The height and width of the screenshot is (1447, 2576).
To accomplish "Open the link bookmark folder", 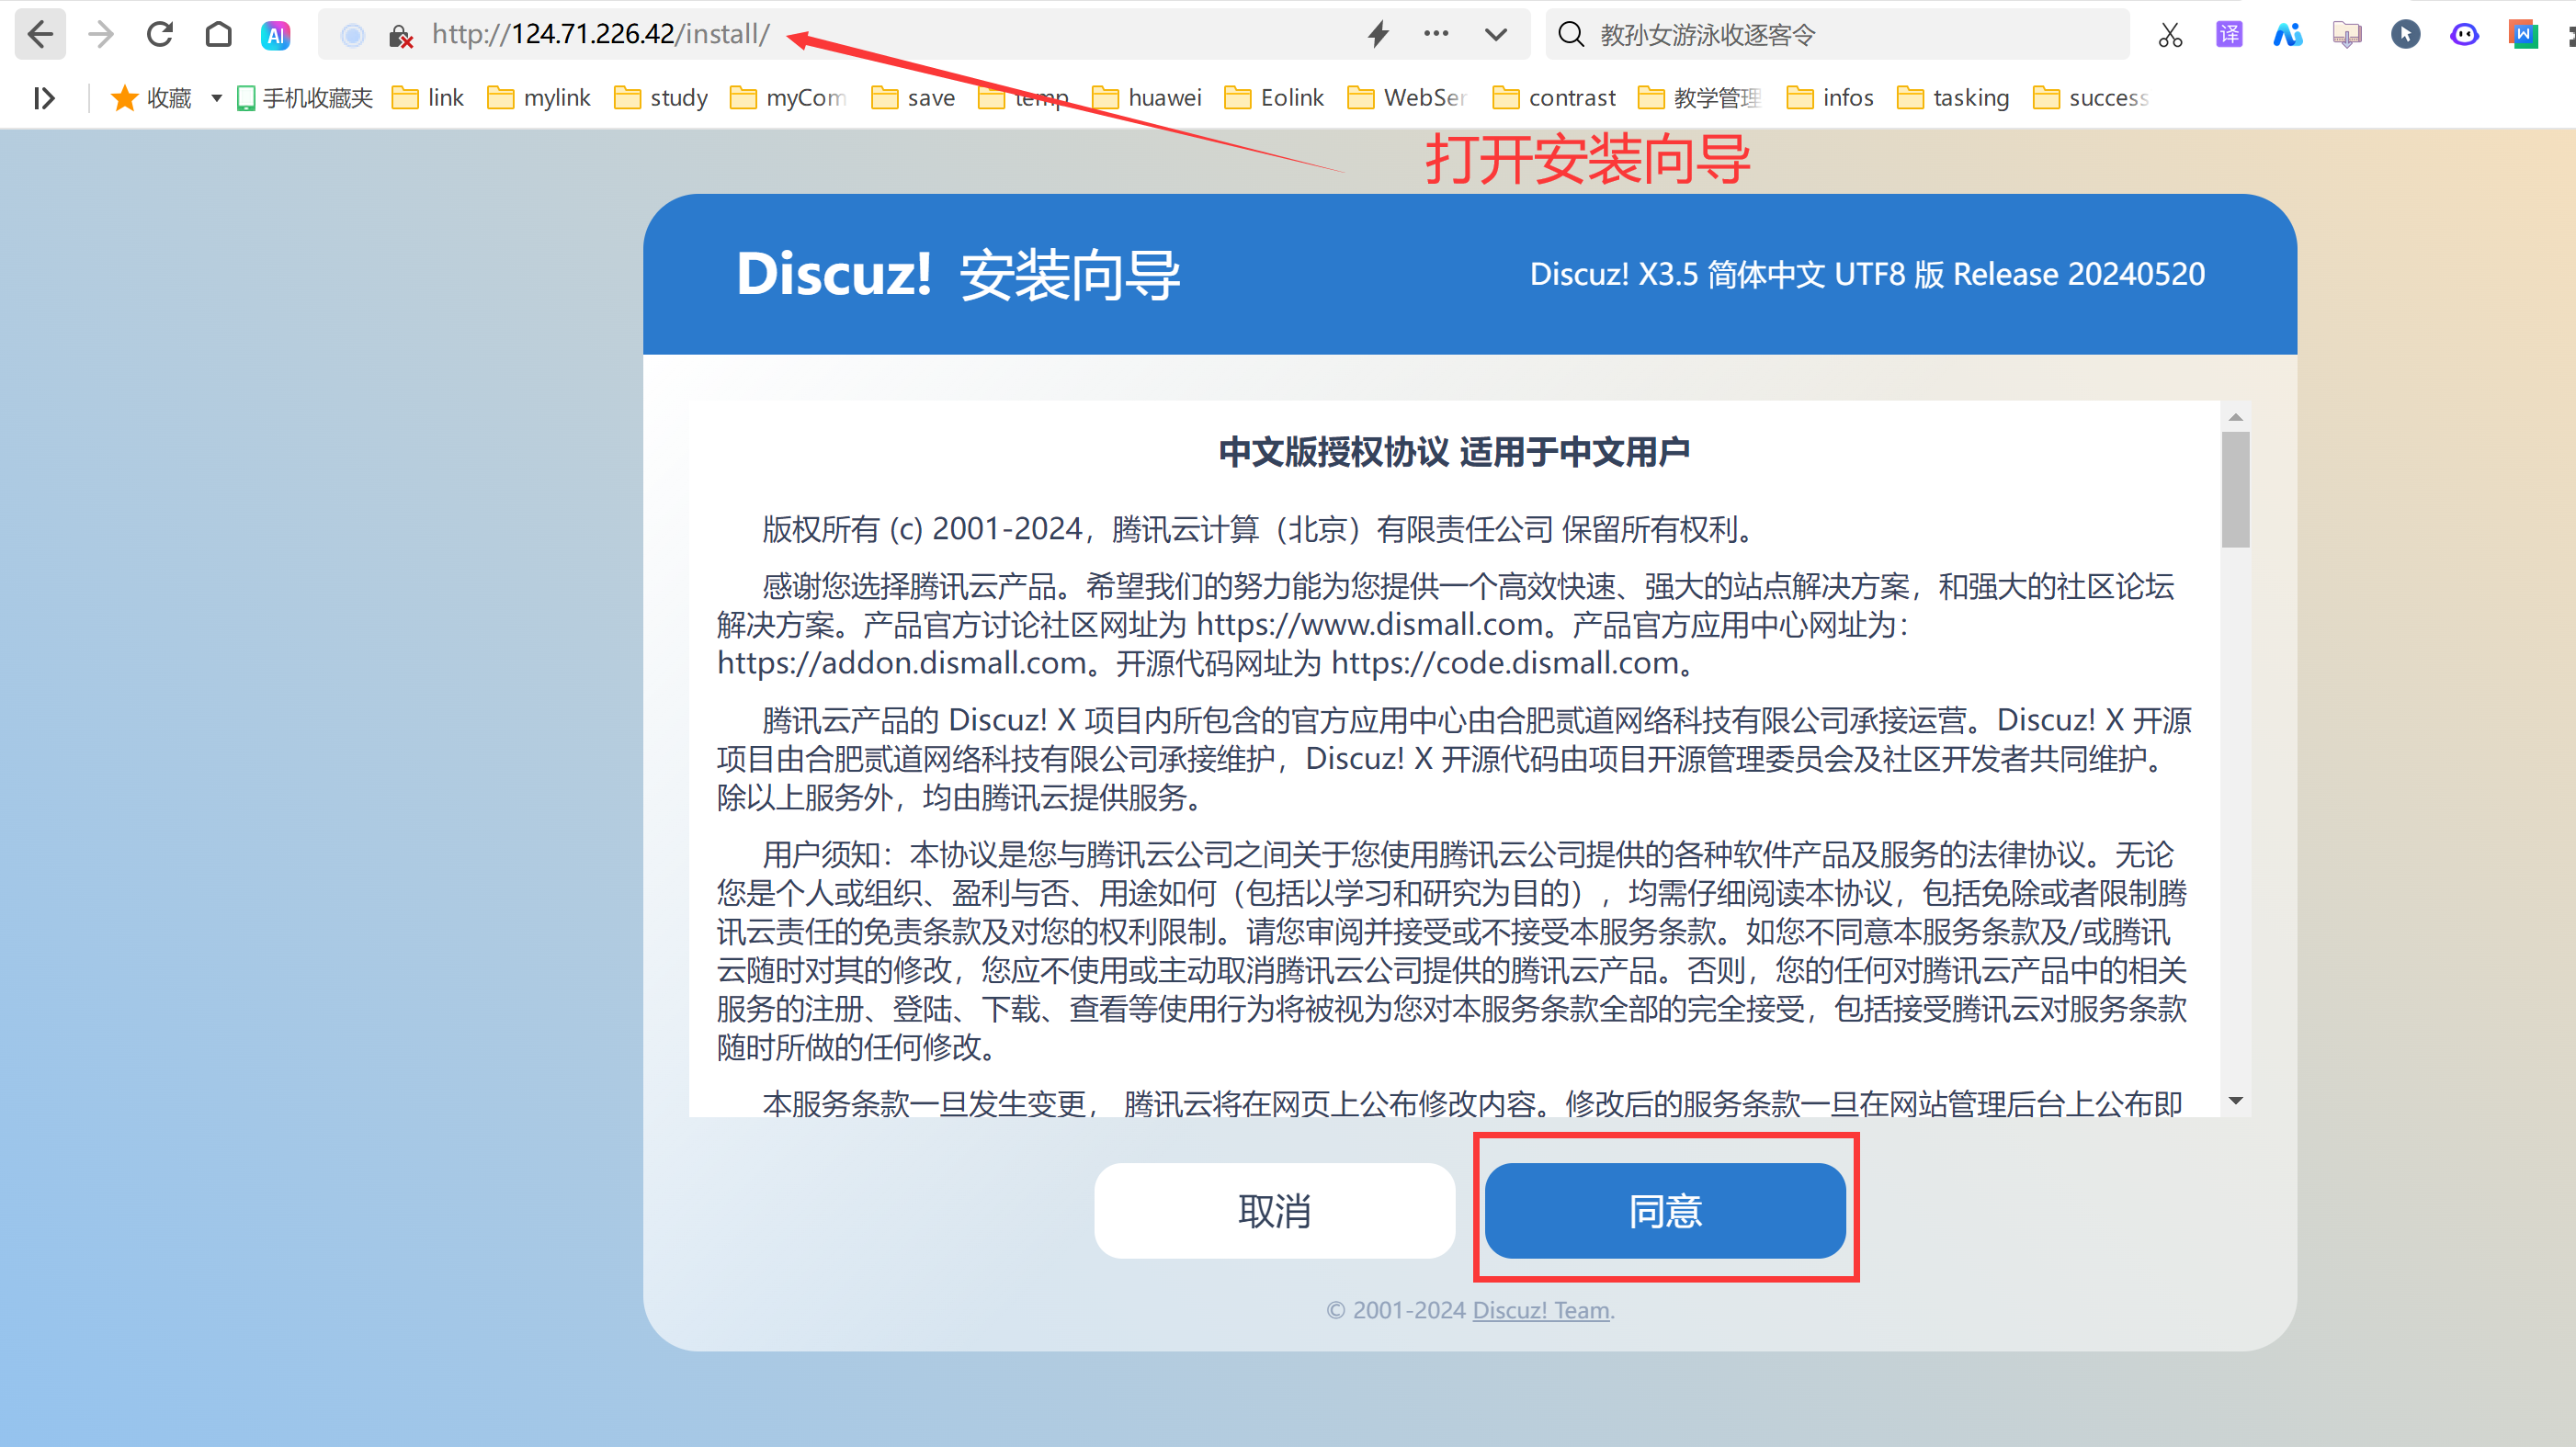I will point(428,98).
